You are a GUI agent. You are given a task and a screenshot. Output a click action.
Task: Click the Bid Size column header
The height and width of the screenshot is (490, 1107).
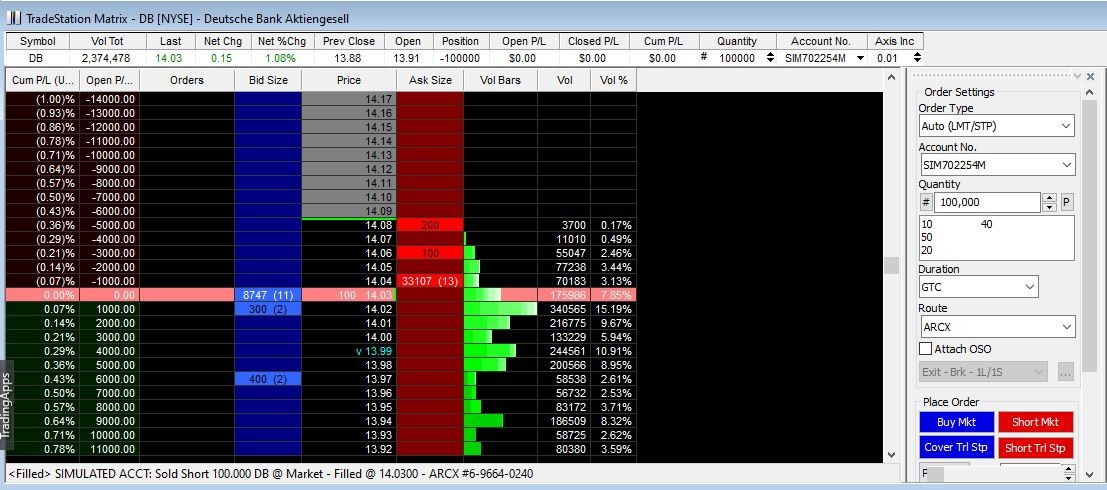[x=268, y=80]
